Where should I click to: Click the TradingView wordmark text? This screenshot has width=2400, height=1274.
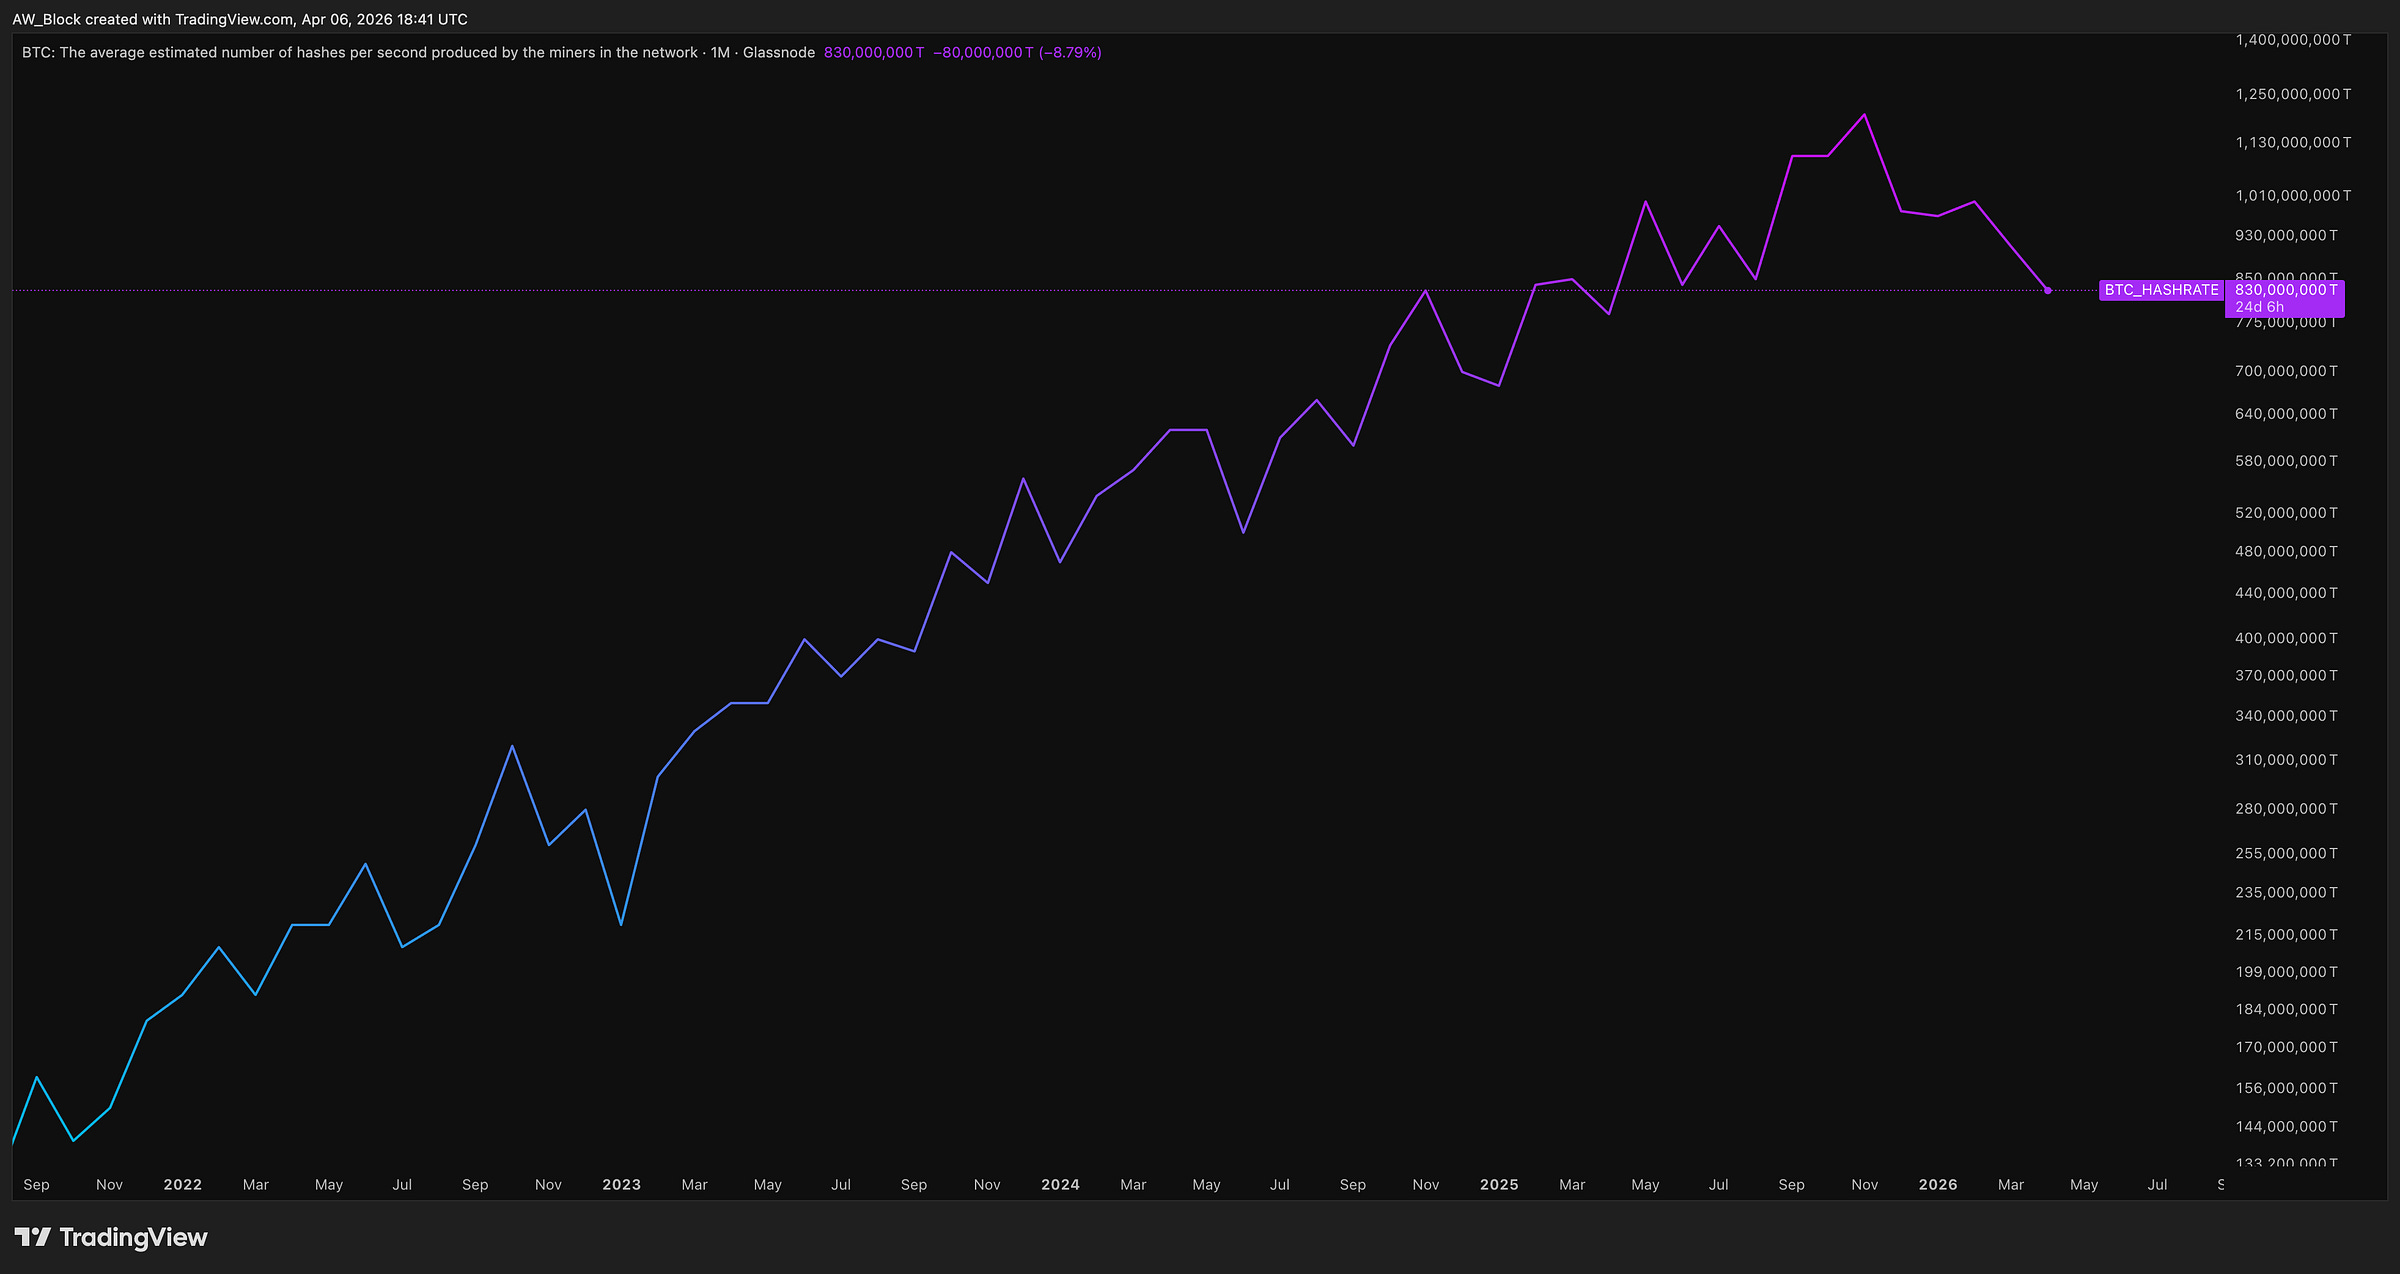coord(133,1237)
